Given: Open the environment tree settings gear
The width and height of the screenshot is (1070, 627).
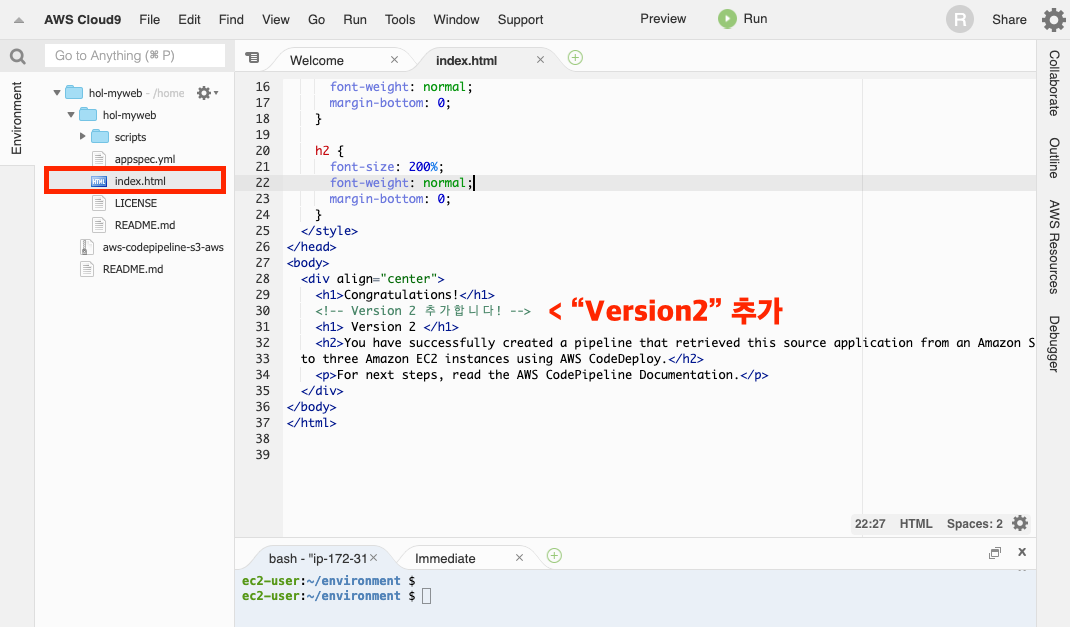Looking at the screenshot, I should 207,93.
